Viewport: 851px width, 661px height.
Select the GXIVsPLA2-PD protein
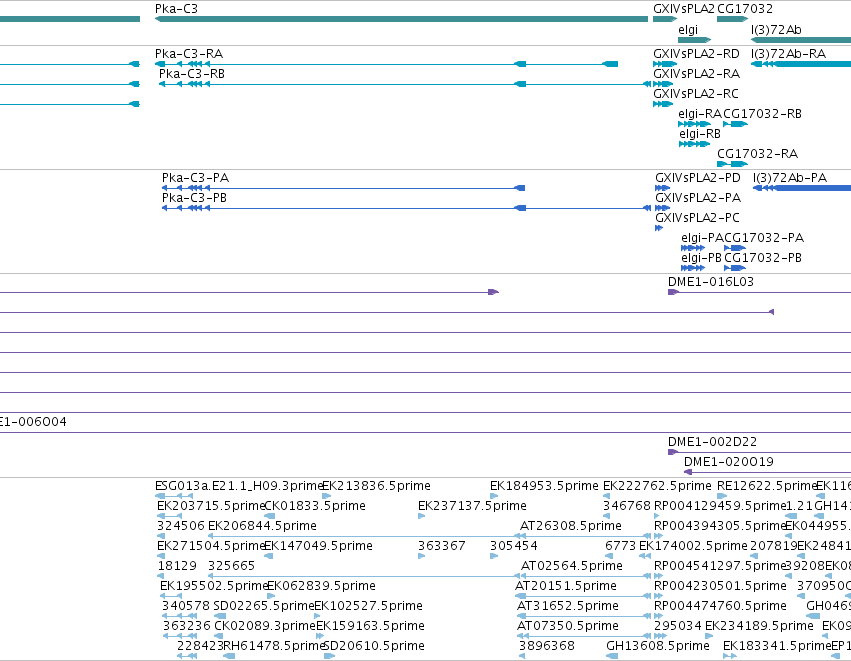coord(662,188)
